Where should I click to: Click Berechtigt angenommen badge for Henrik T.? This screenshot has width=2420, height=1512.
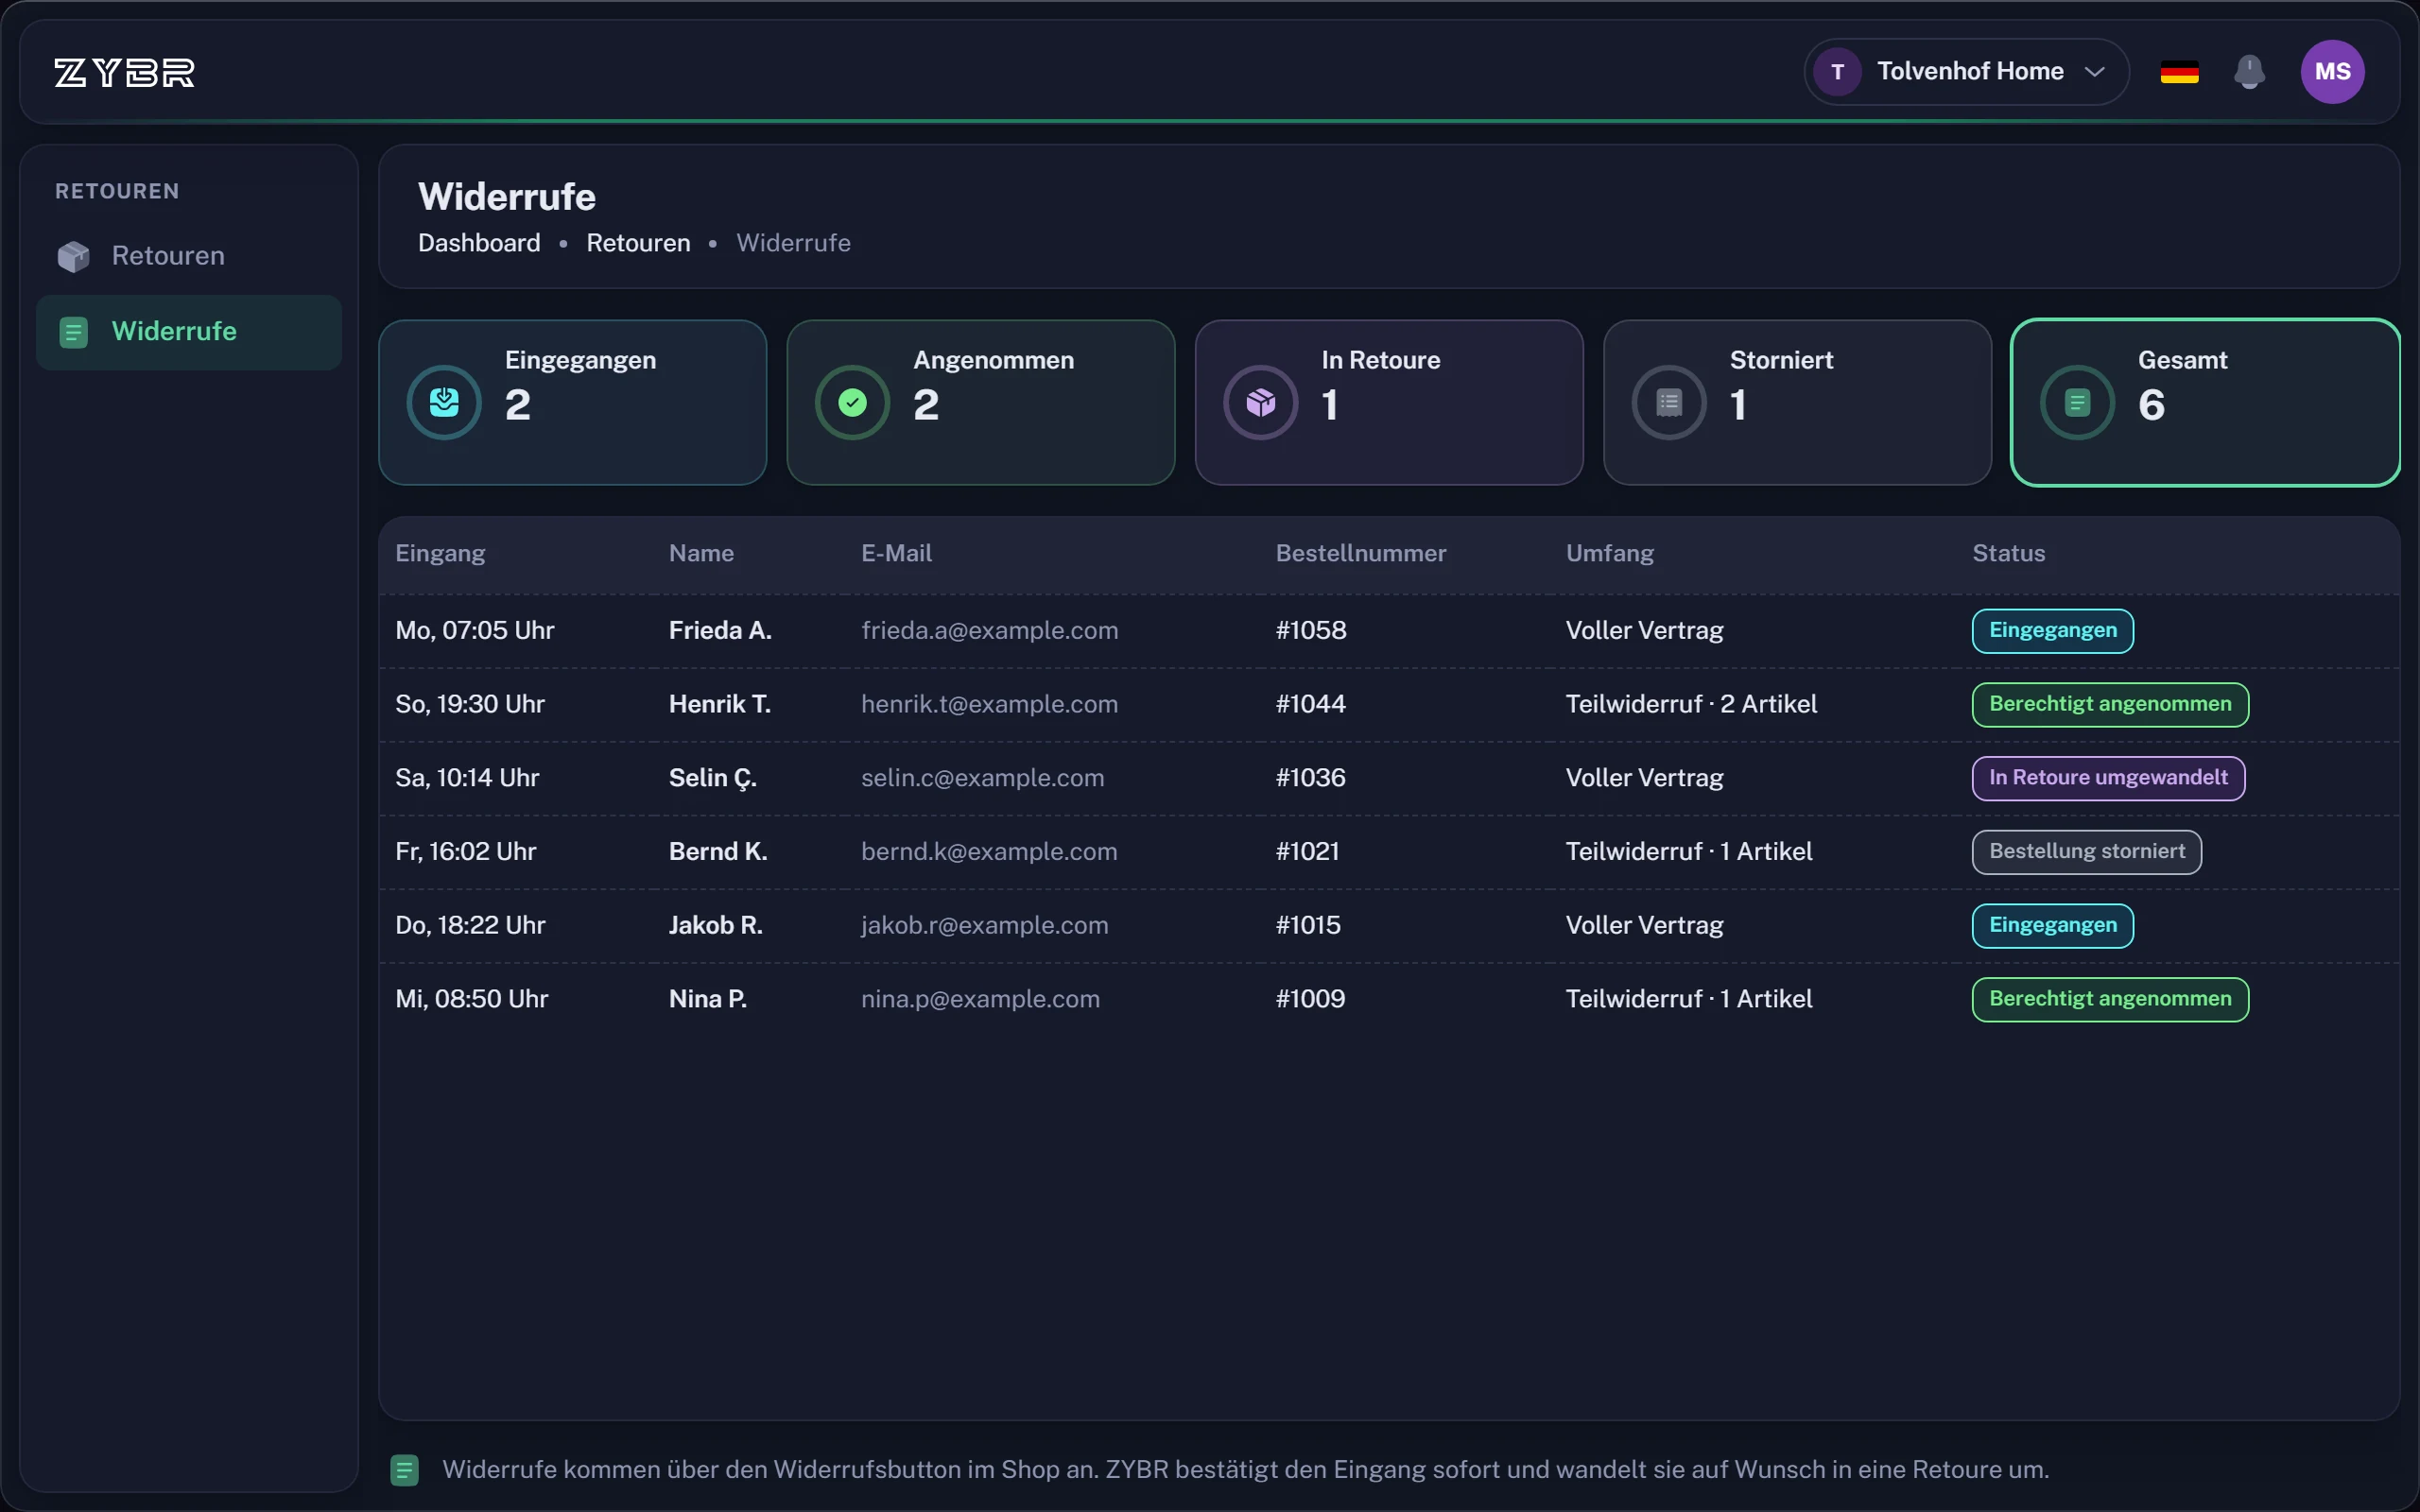2110,705
